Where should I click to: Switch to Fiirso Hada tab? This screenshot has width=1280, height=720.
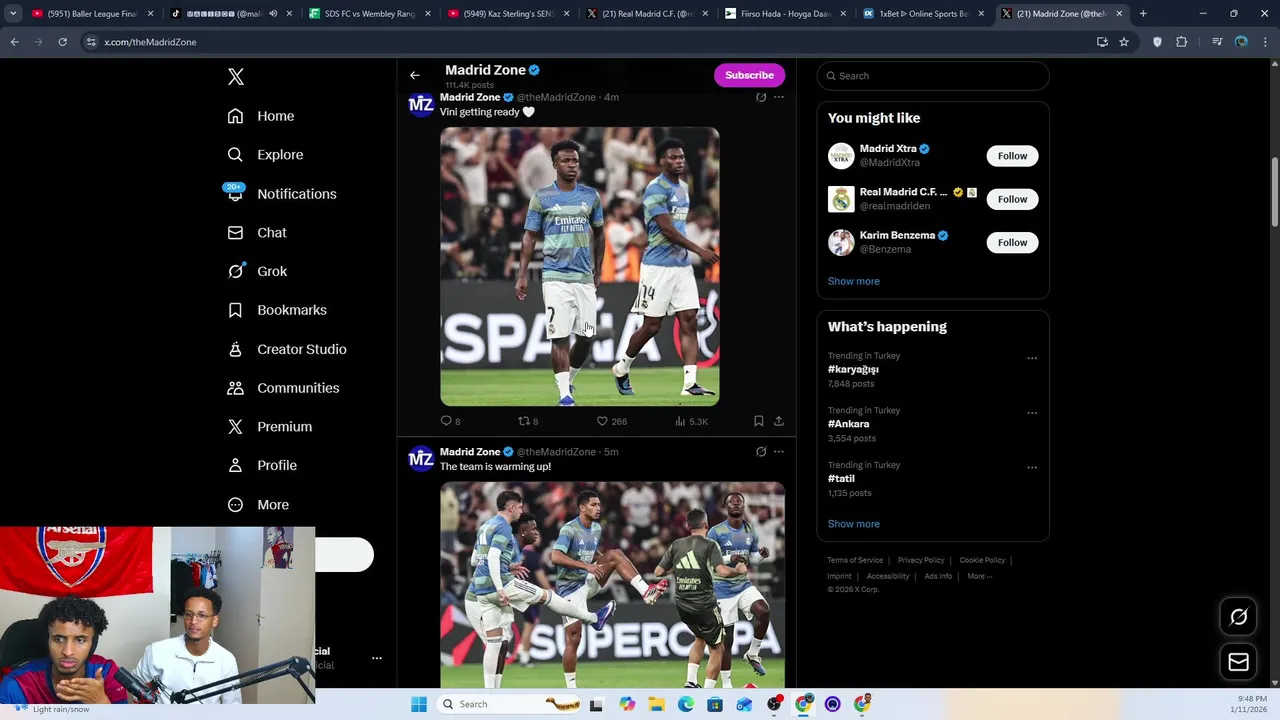784,14
